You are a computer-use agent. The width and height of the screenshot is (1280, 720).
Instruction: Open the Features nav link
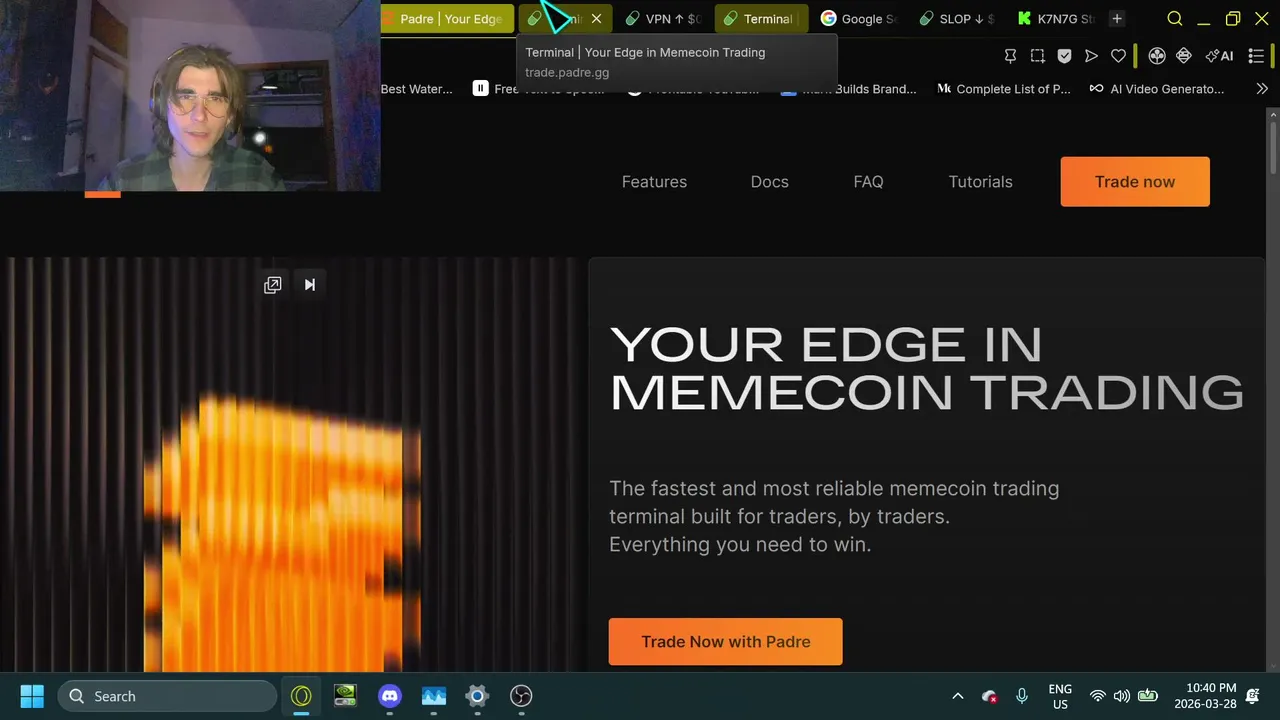click(654, 182)
